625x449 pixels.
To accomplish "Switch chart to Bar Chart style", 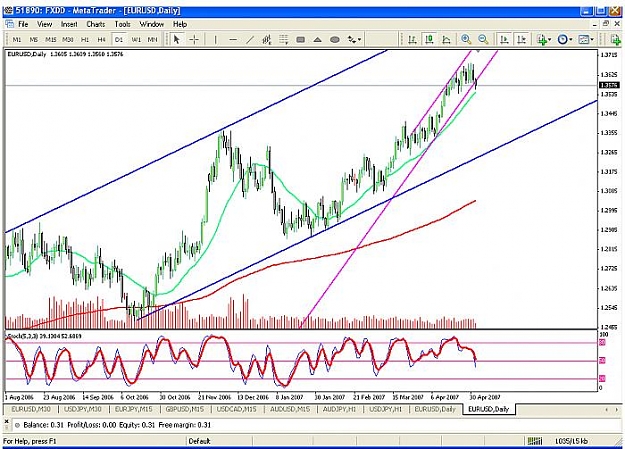I will coord(412,39).
